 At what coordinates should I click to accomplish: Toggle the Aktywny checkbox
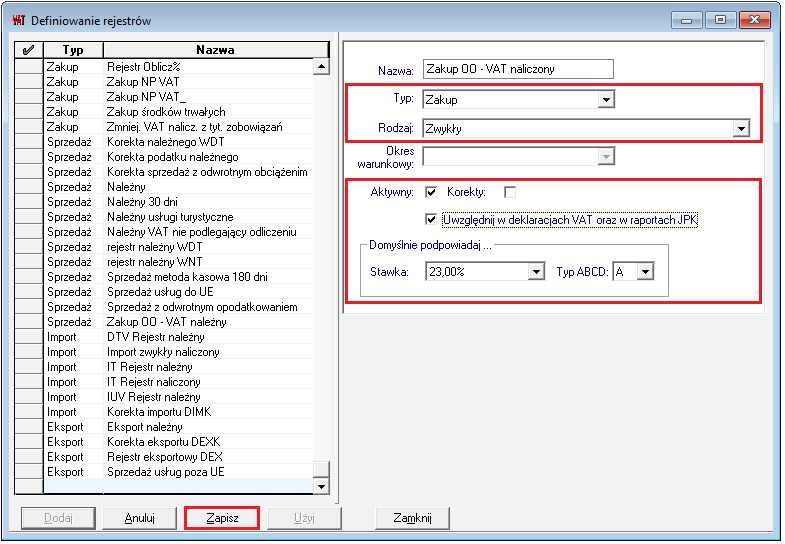pyautogui.click(x=431, y=192)
